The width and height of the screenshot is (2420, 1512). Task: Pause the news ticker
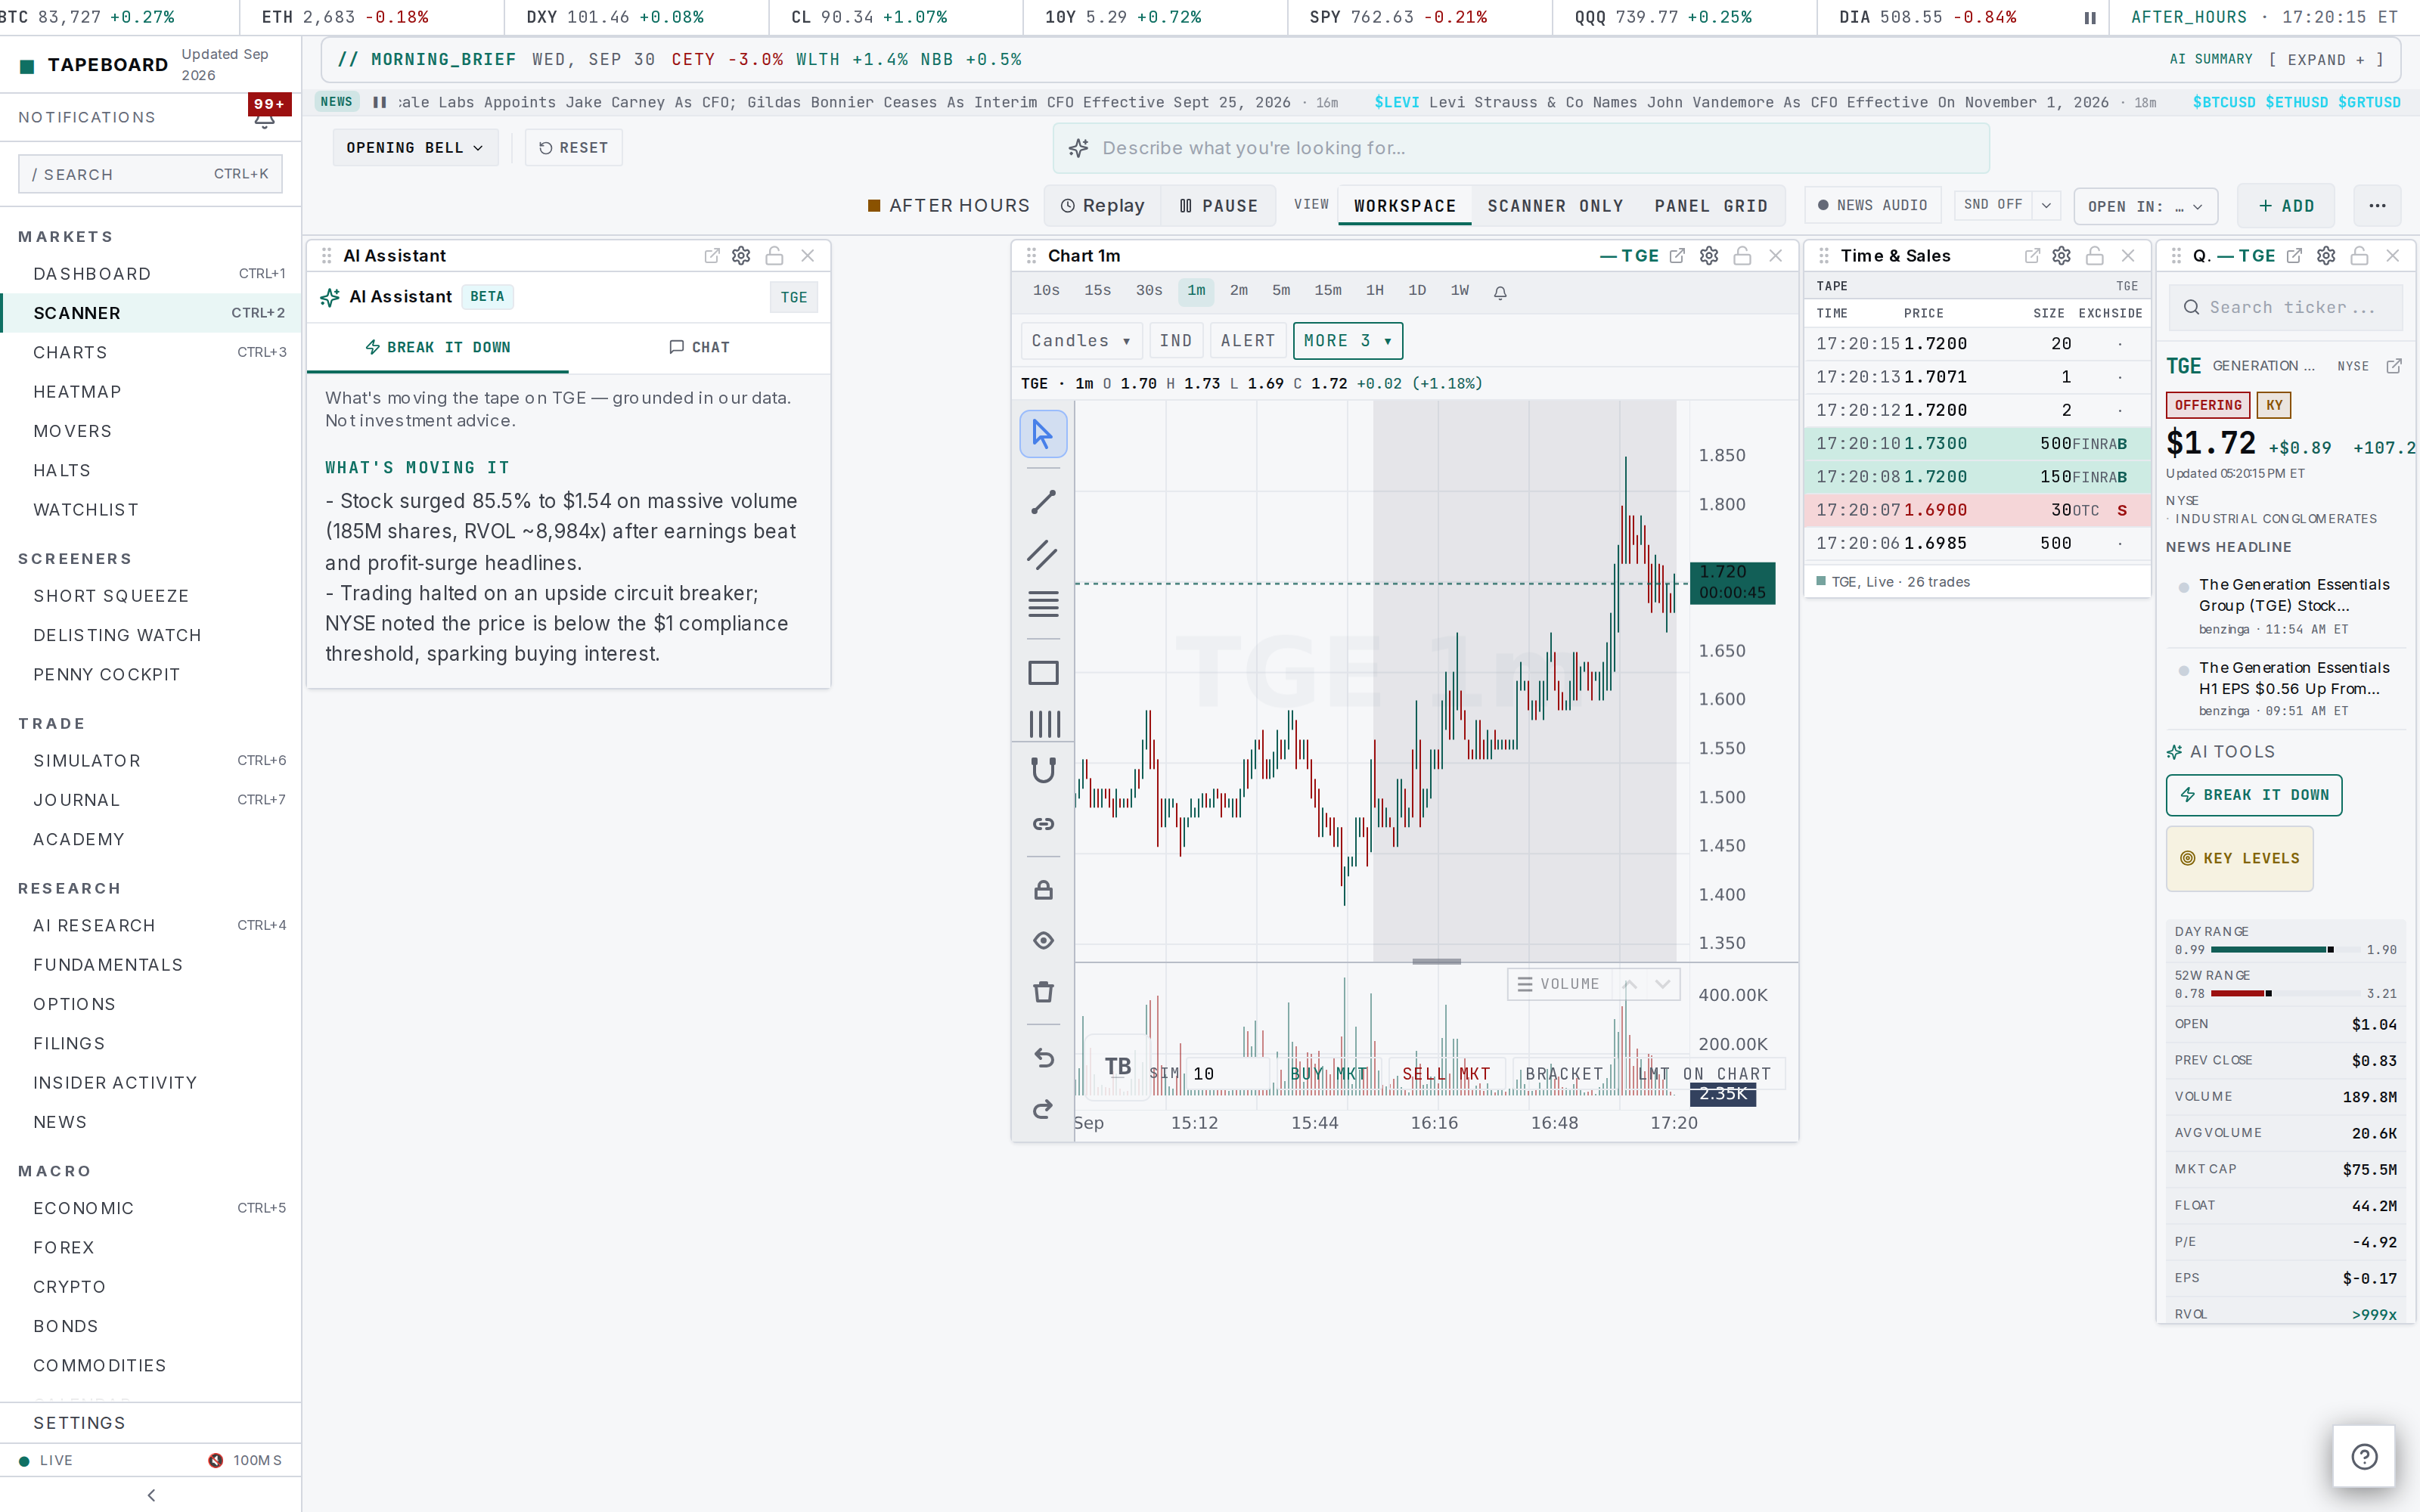tap(380, 102)
